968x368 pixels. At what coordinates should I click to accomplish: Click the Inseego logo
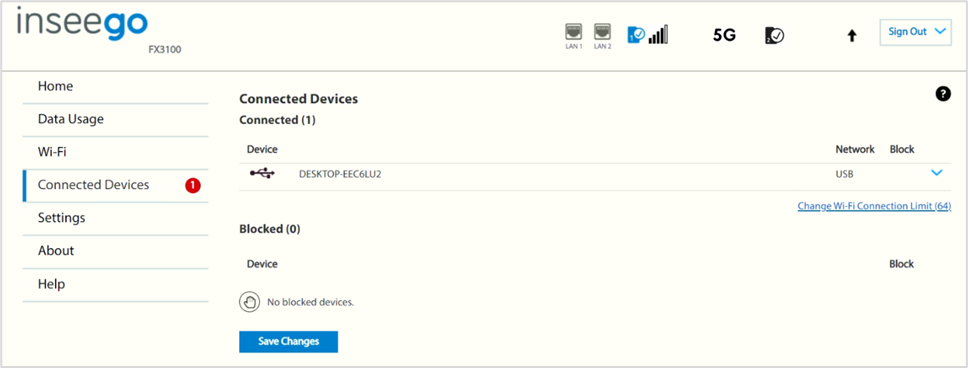(83, 25)
